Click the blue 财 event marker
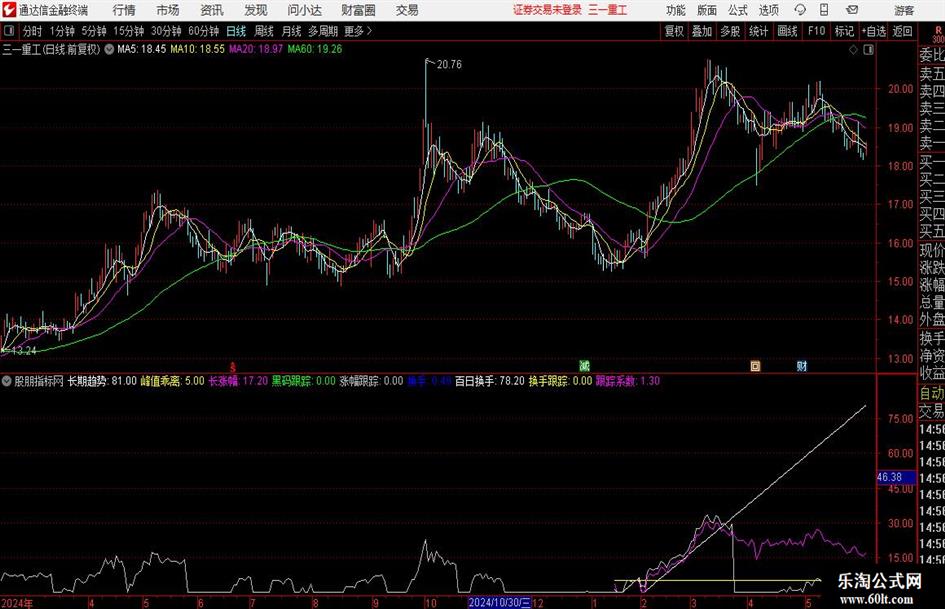Image resolution: width=945 pixels, height=609 pixels. click(x=802, y=365)
